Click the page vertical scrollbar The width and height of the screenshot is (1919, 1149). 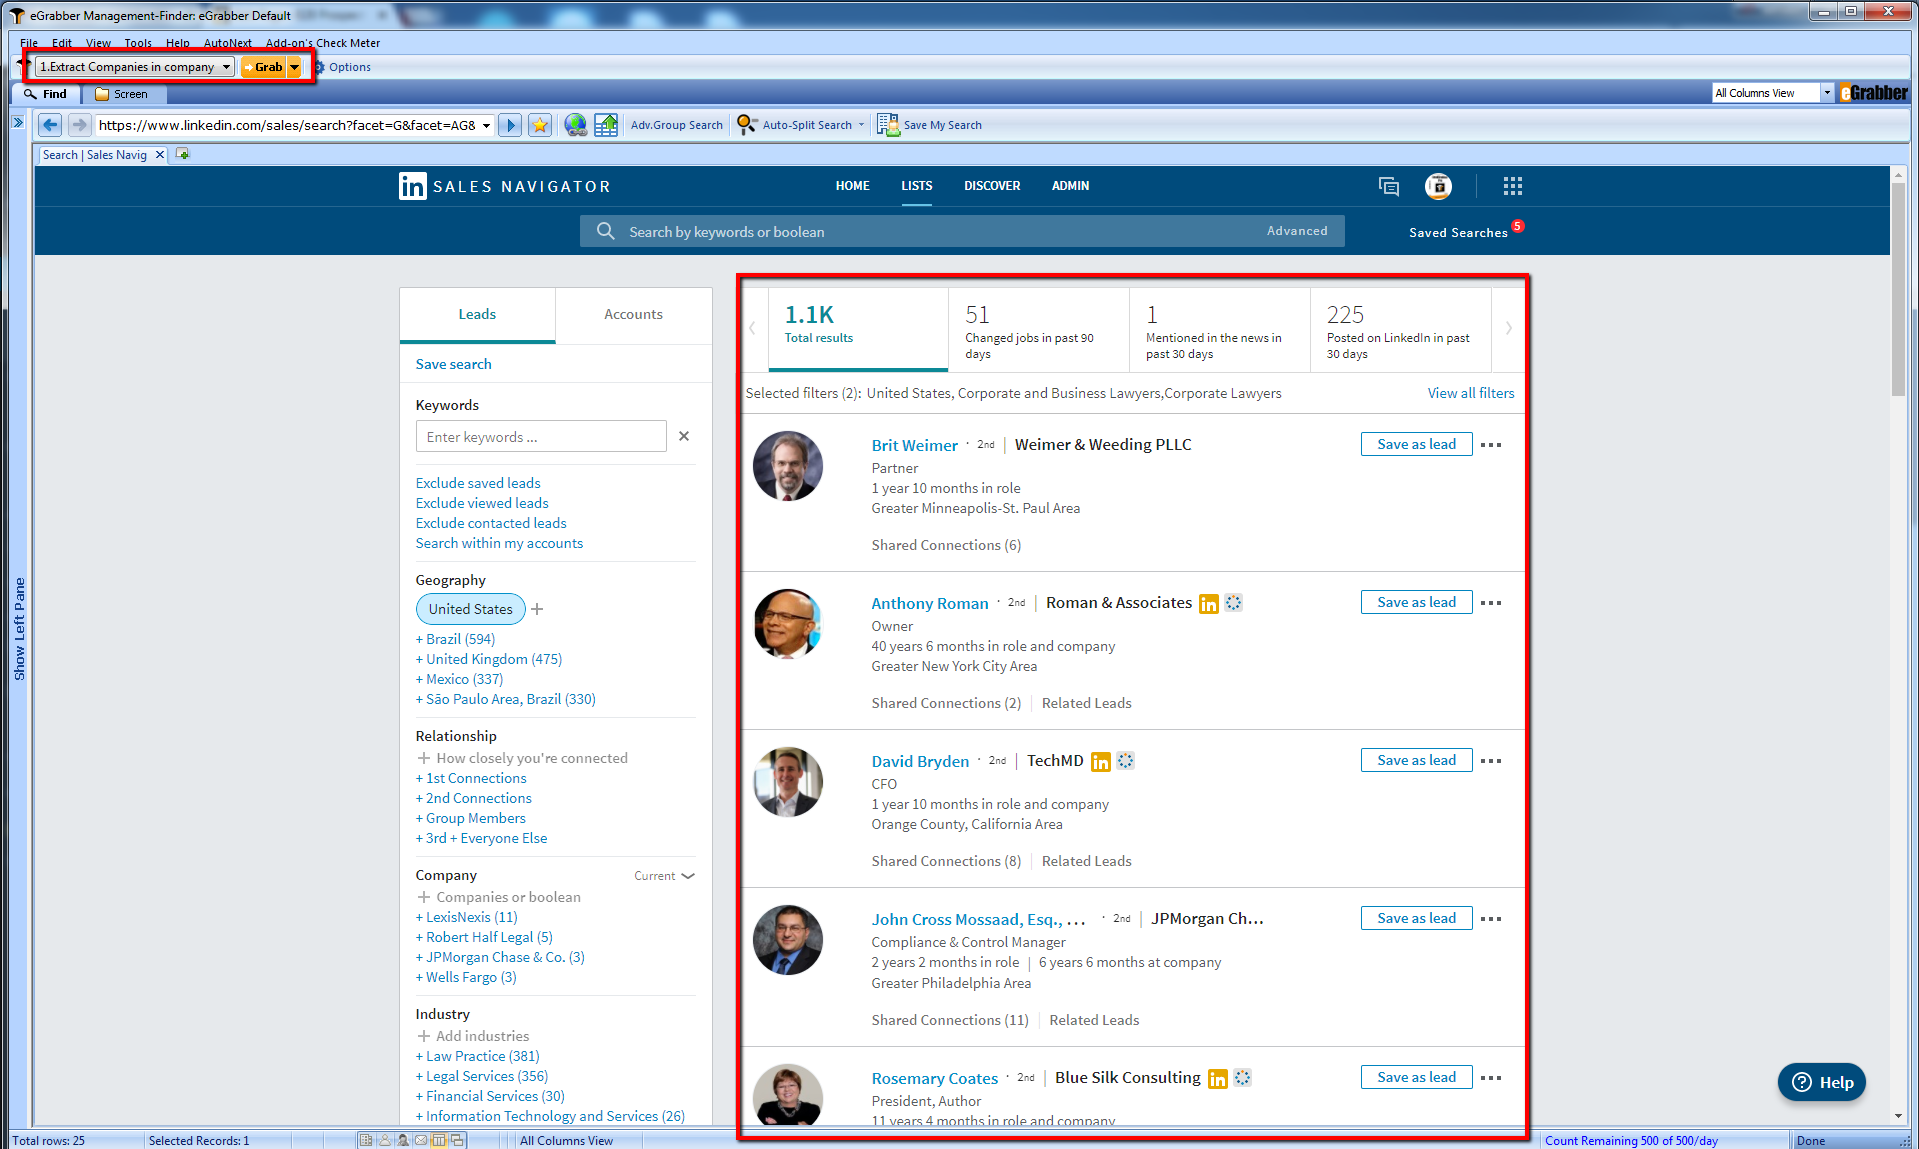tap(1898, 290)
